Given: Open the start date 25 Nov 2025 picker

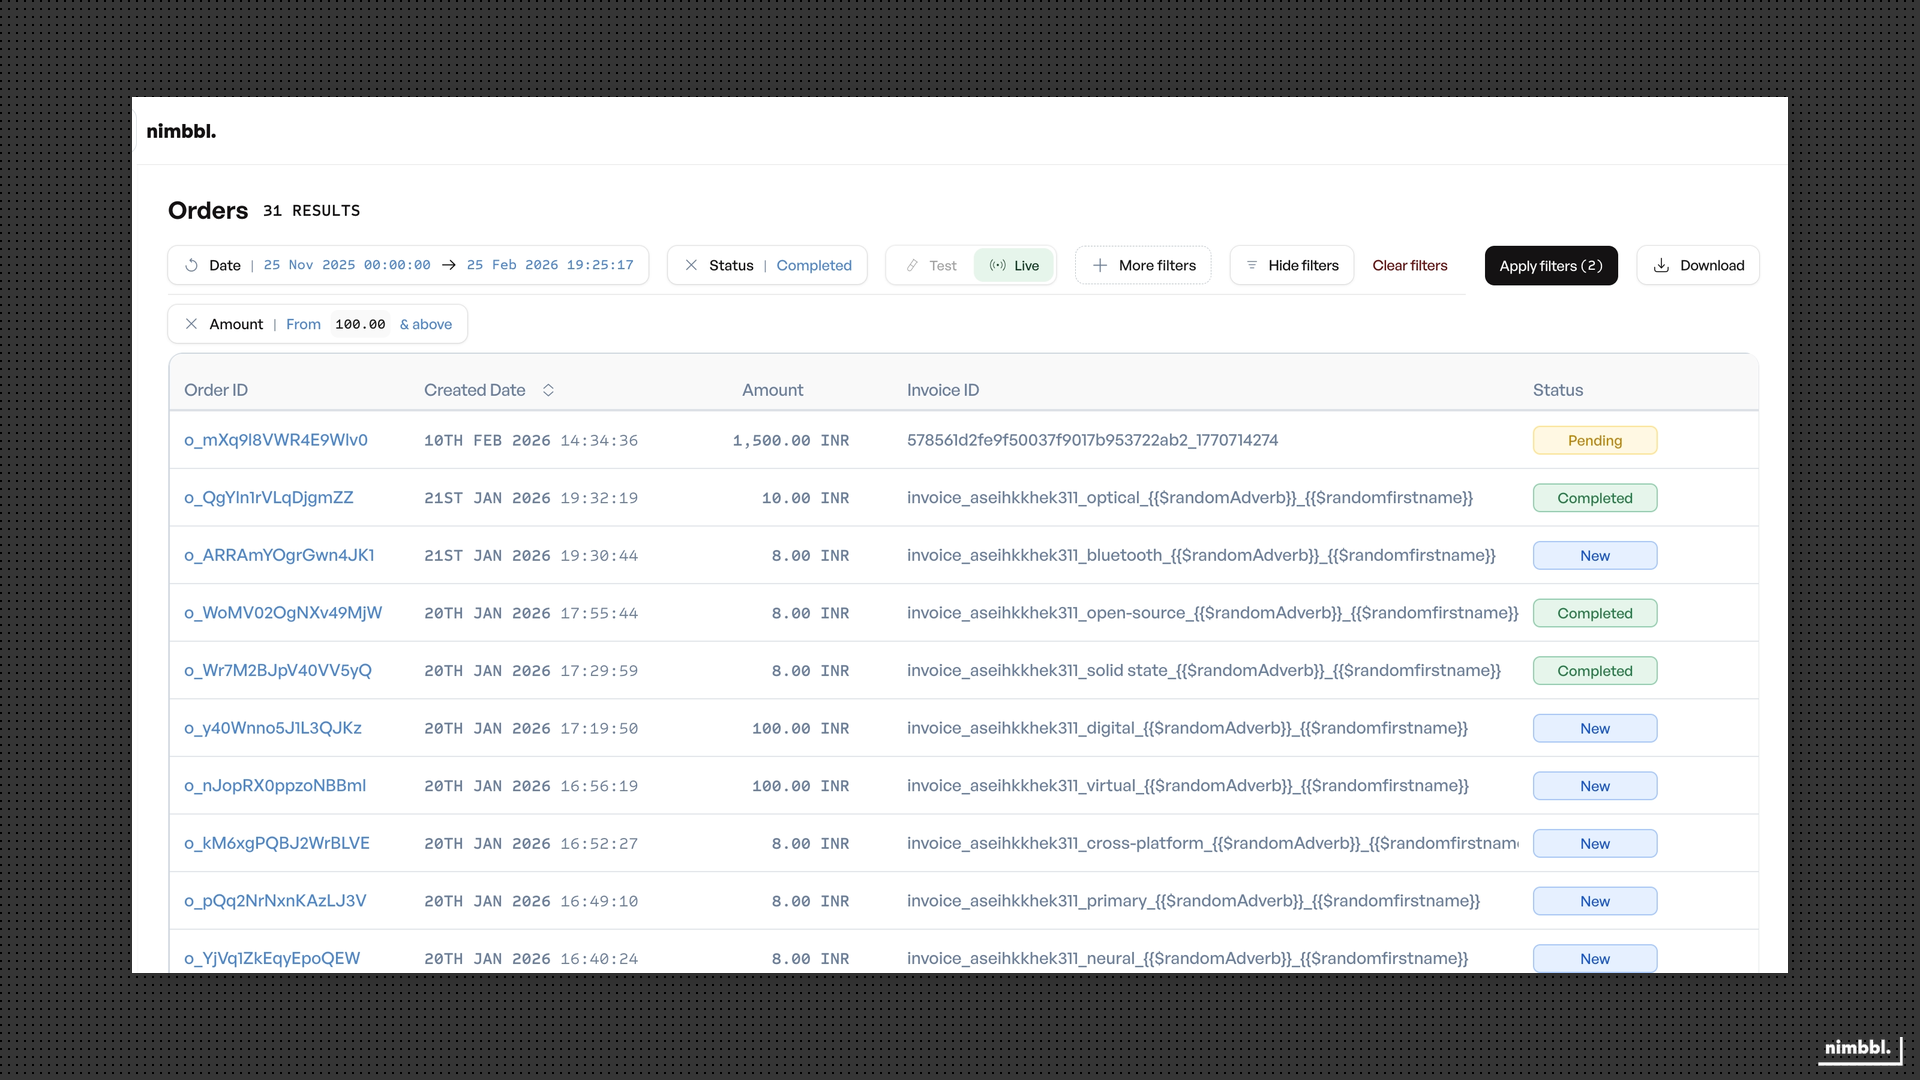Looking at the screenshot, I should pyautogui.click(x=347, y=265).
